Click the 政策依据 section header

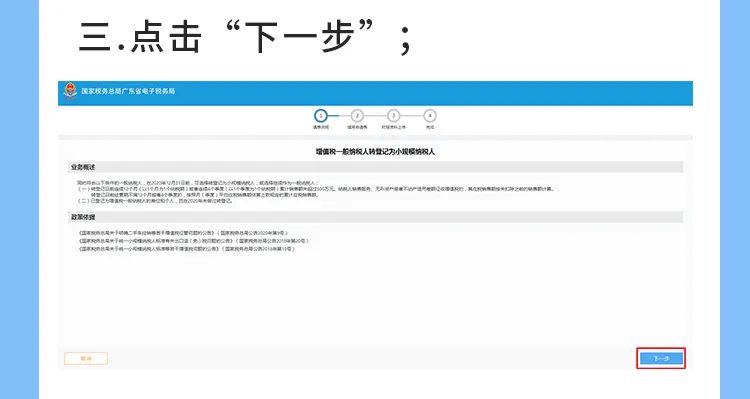tap(375, 217)
